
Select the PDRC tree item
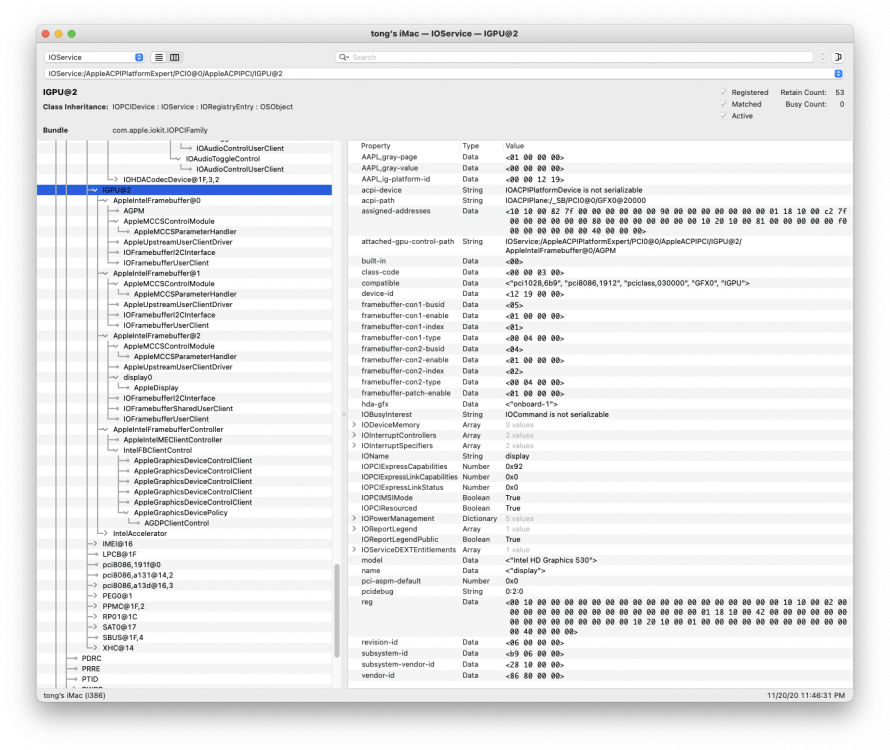[91, 659]
